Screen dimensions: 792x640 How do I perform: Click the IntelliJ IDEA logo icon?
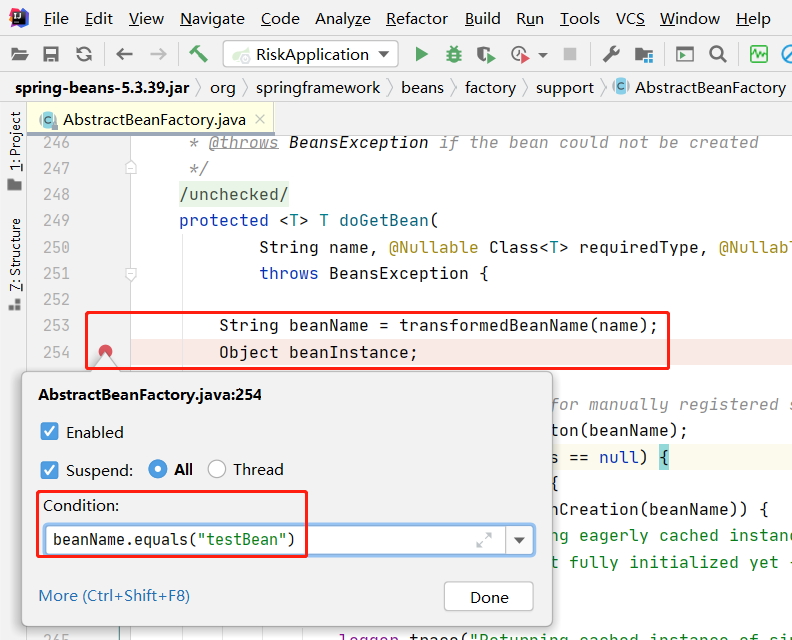(19, 18)
